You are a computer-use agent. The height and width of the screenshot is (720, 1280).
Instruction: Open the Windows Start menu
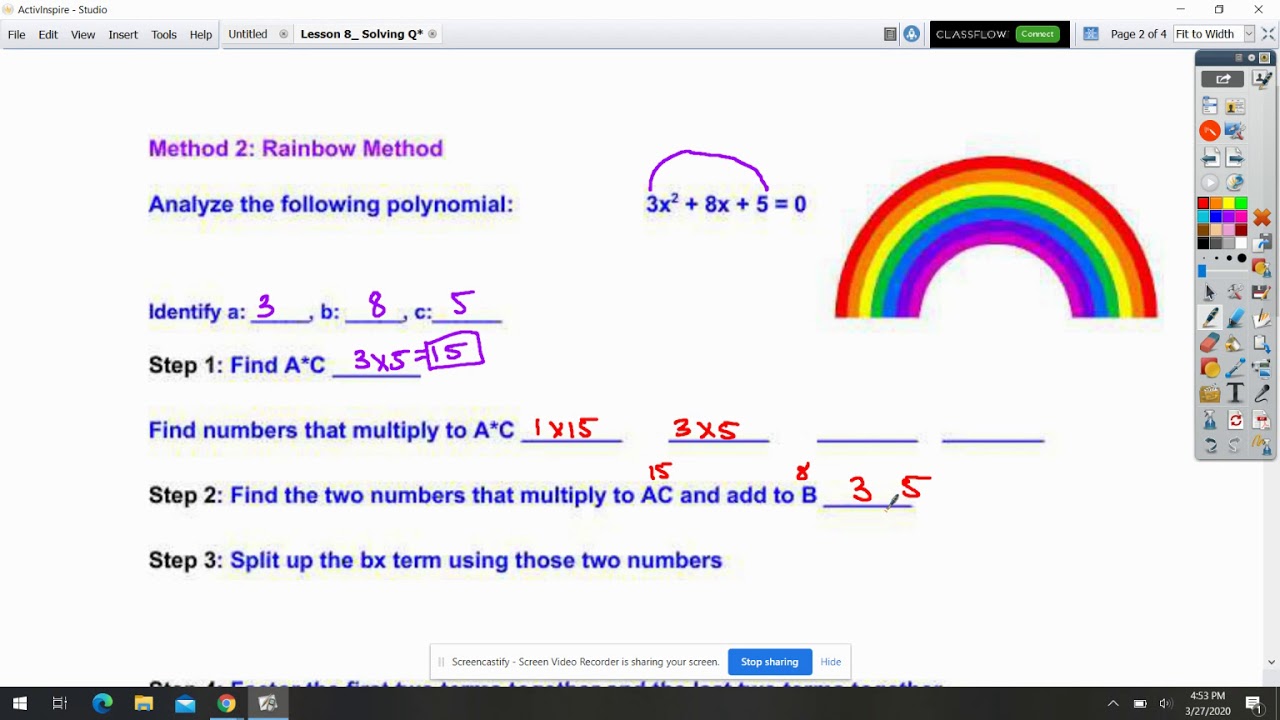pos(20,704)
